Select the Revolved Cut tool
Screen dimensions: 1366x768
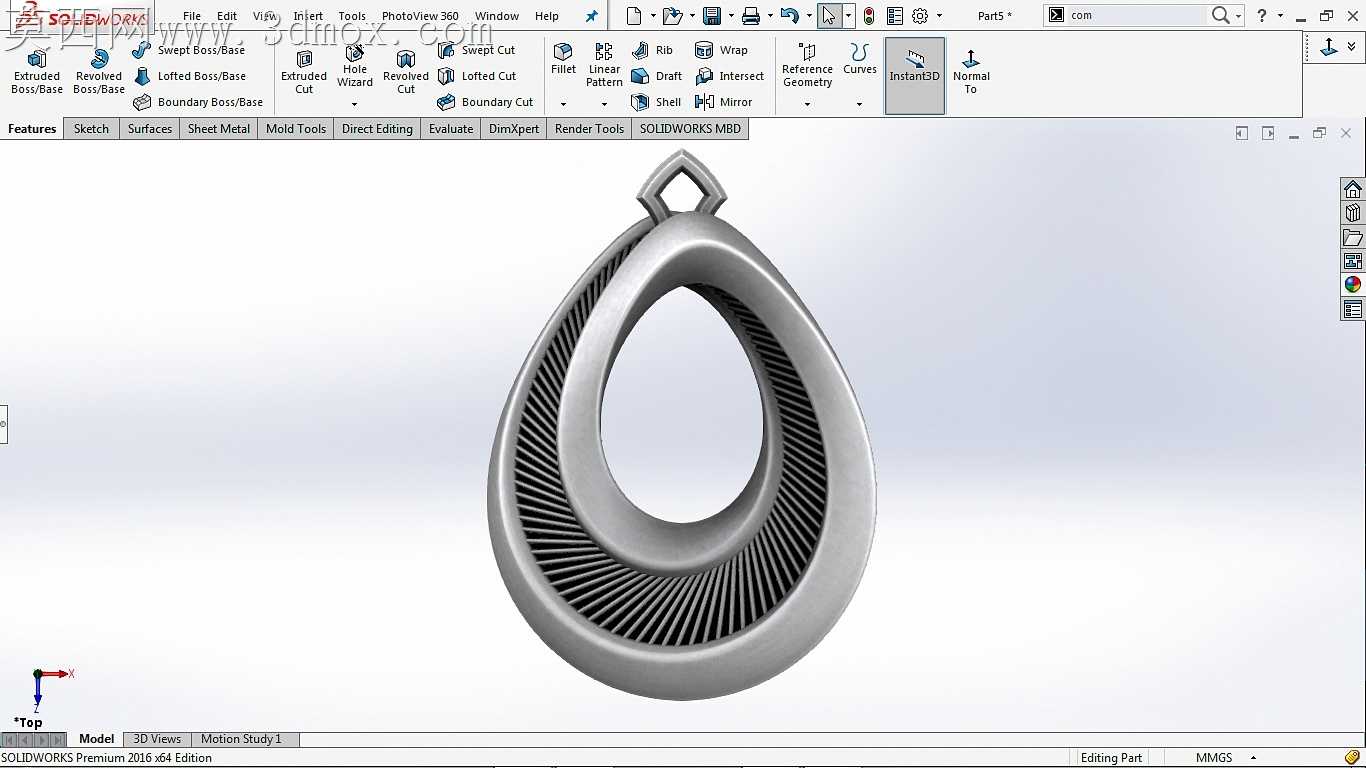coord(406,71)
